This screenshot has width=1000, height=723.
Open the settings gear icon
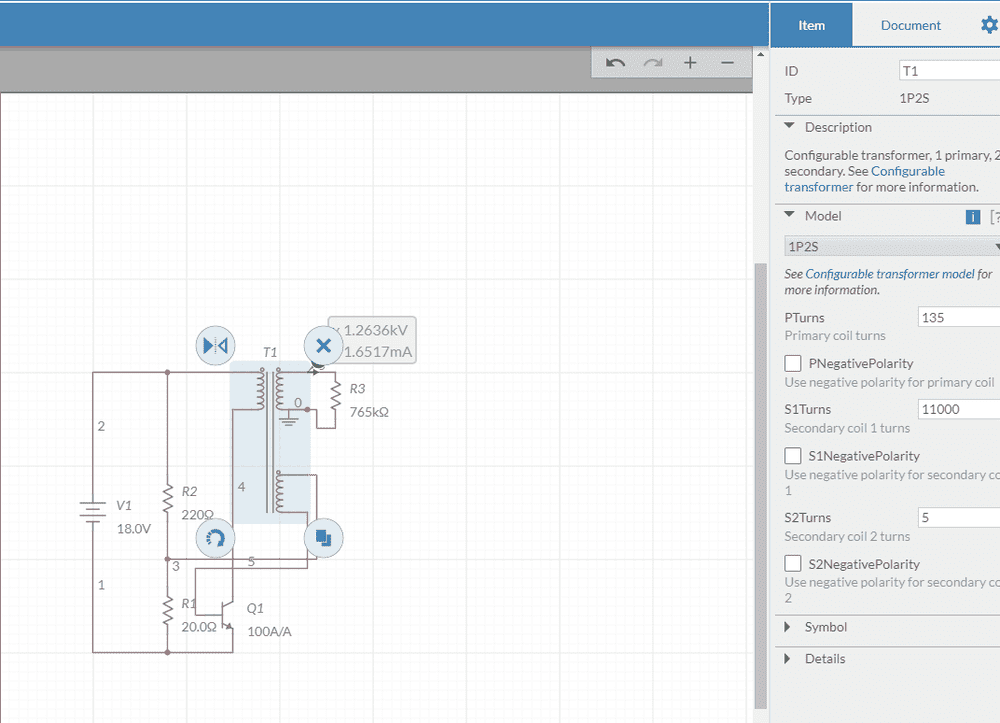point(988,25)
